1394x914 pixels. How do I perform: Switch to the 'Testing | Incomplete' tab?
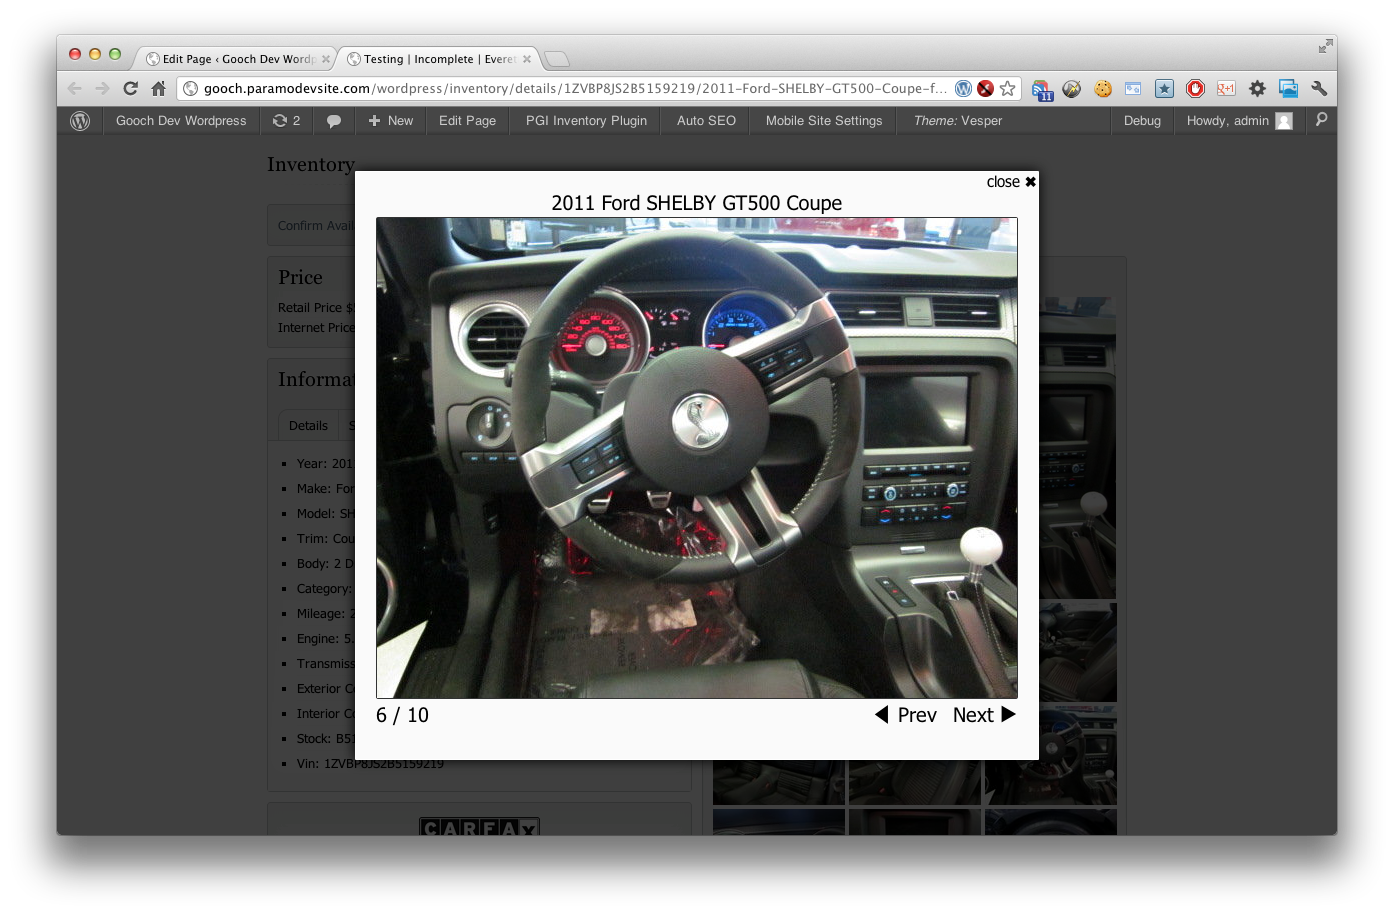438,59
